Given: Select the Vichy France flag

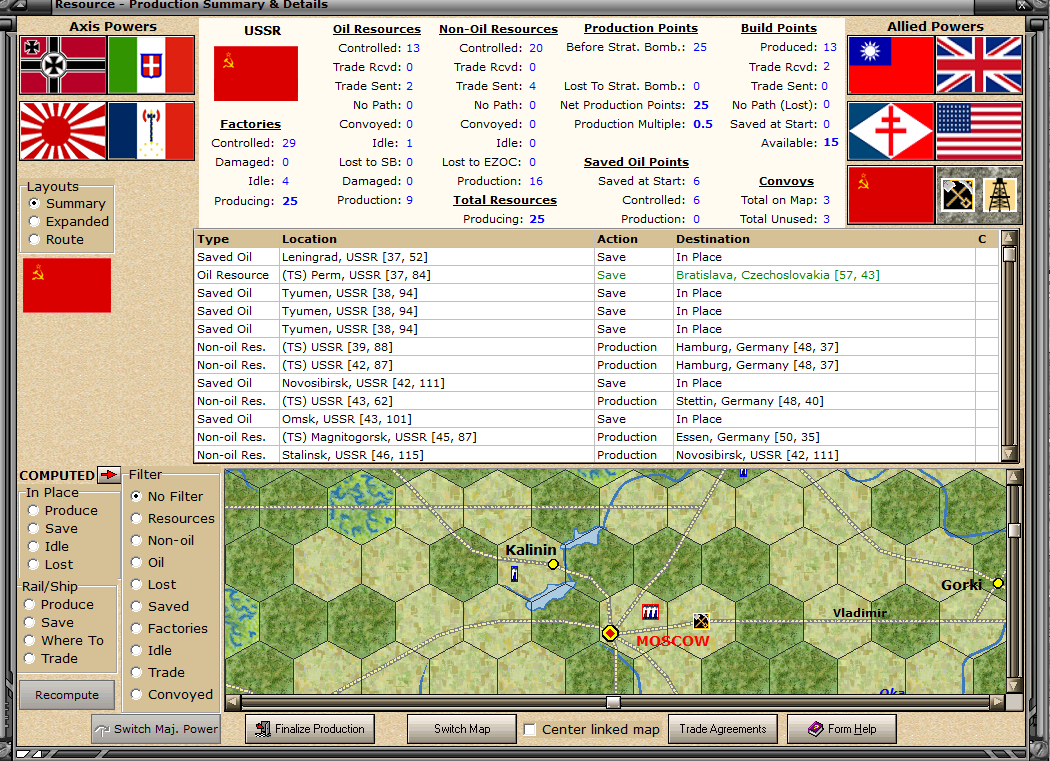Looking at the screenshot, I should click(x=151, y=131).
